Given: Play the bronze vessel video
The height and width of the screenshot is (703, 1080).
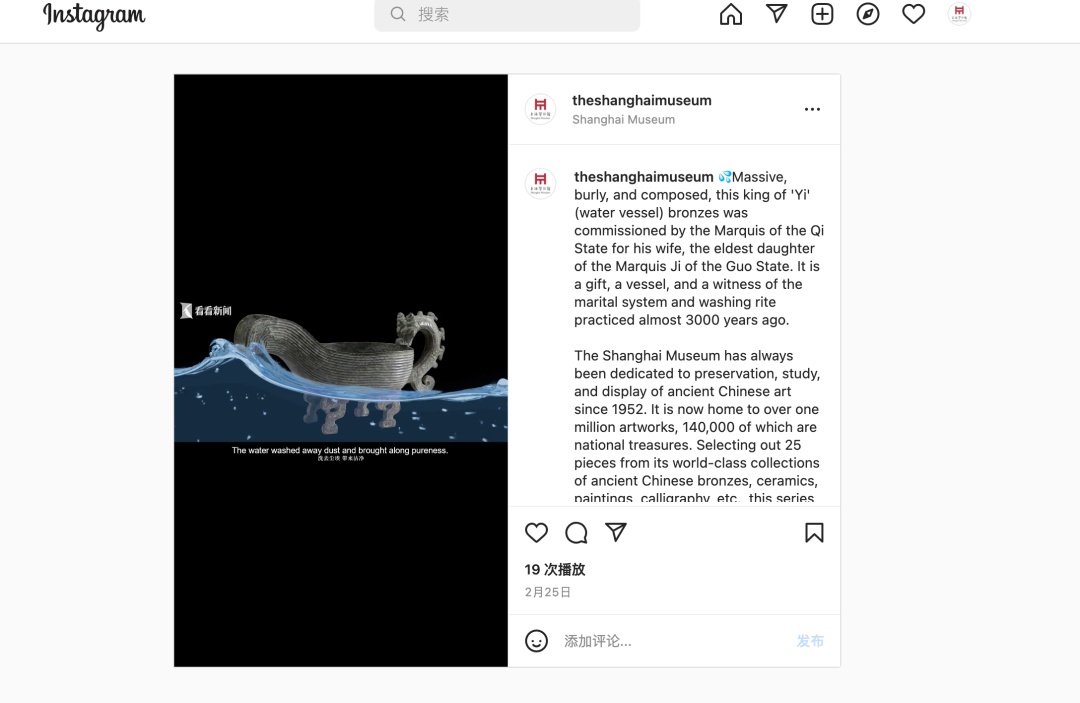Looking at the screenshot, I should [x=340, y=370].
